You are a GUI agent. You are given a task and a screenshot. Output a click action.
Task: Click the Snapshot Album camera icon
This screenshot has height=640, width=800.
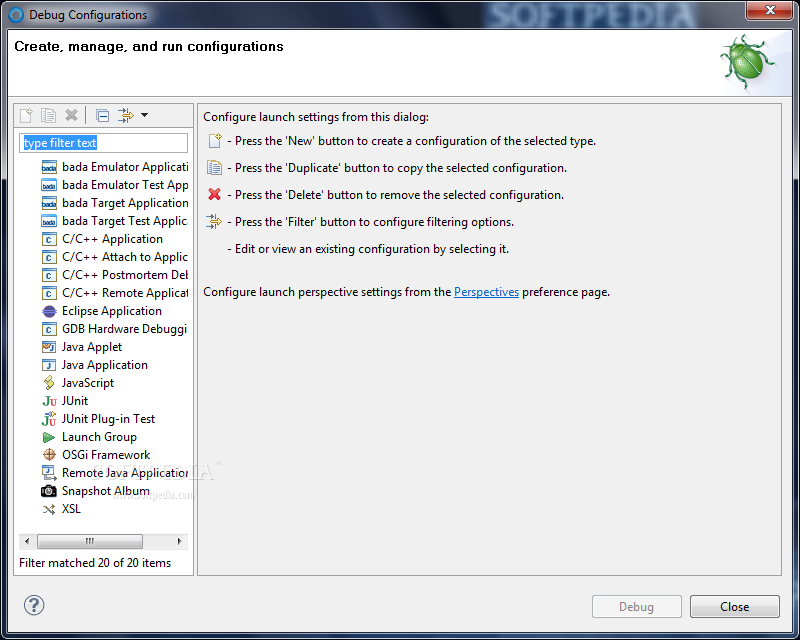(x=49, y=491)
